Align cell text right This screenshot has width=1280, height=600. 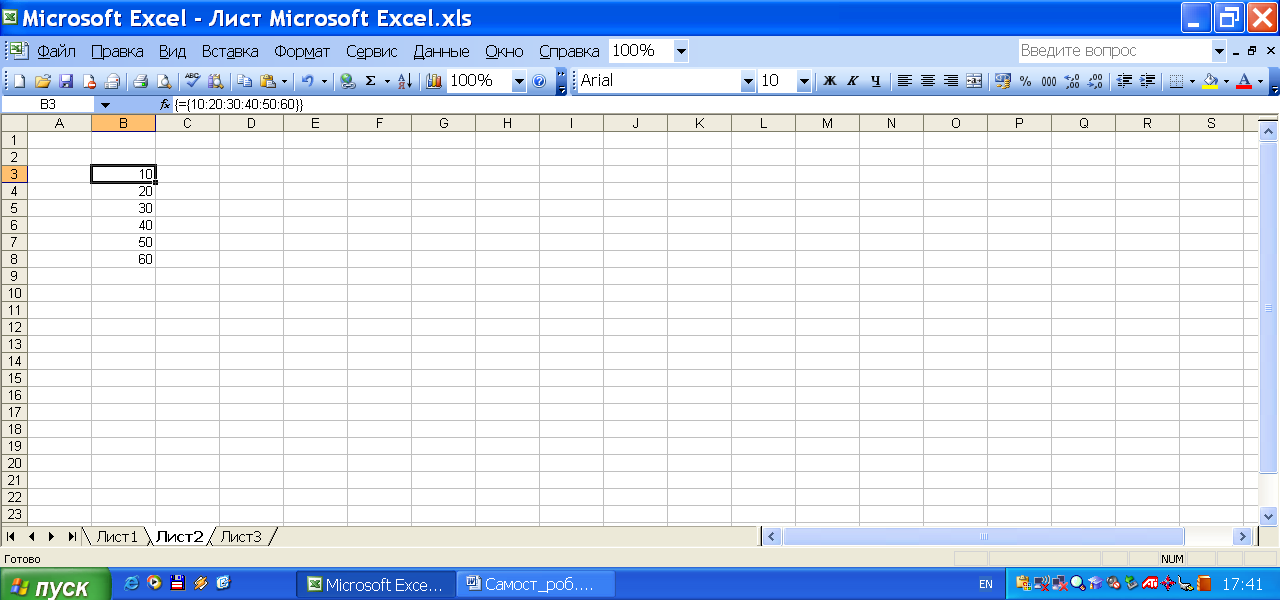point(951,81)
